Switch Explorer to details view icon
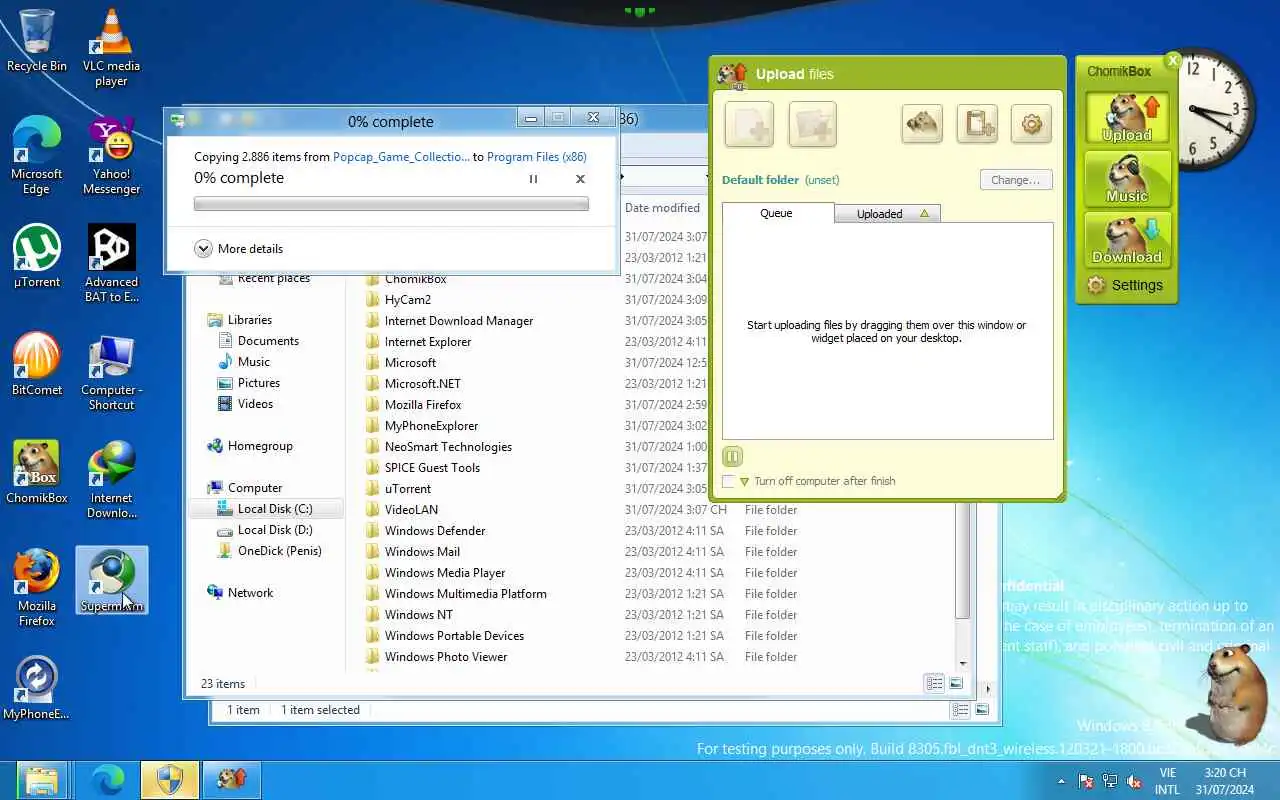 [x=934, y=684]
